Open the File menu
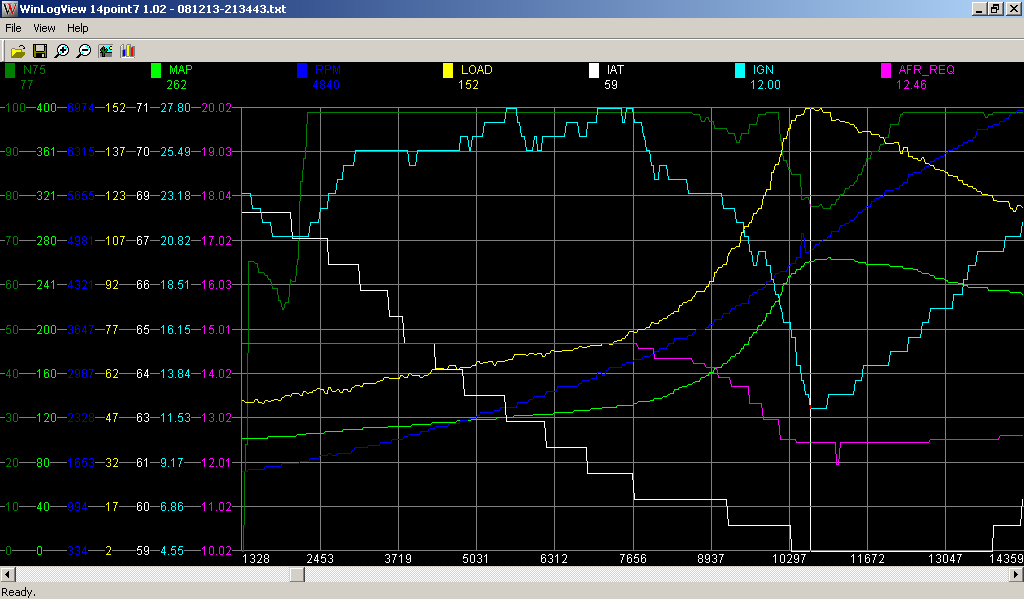 pyautogui.click(x=14, y=28)
